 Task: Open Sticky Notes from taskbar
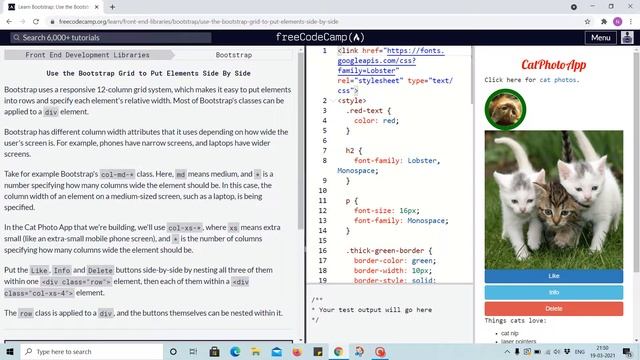pyautogui.click(x=318, y=351)
